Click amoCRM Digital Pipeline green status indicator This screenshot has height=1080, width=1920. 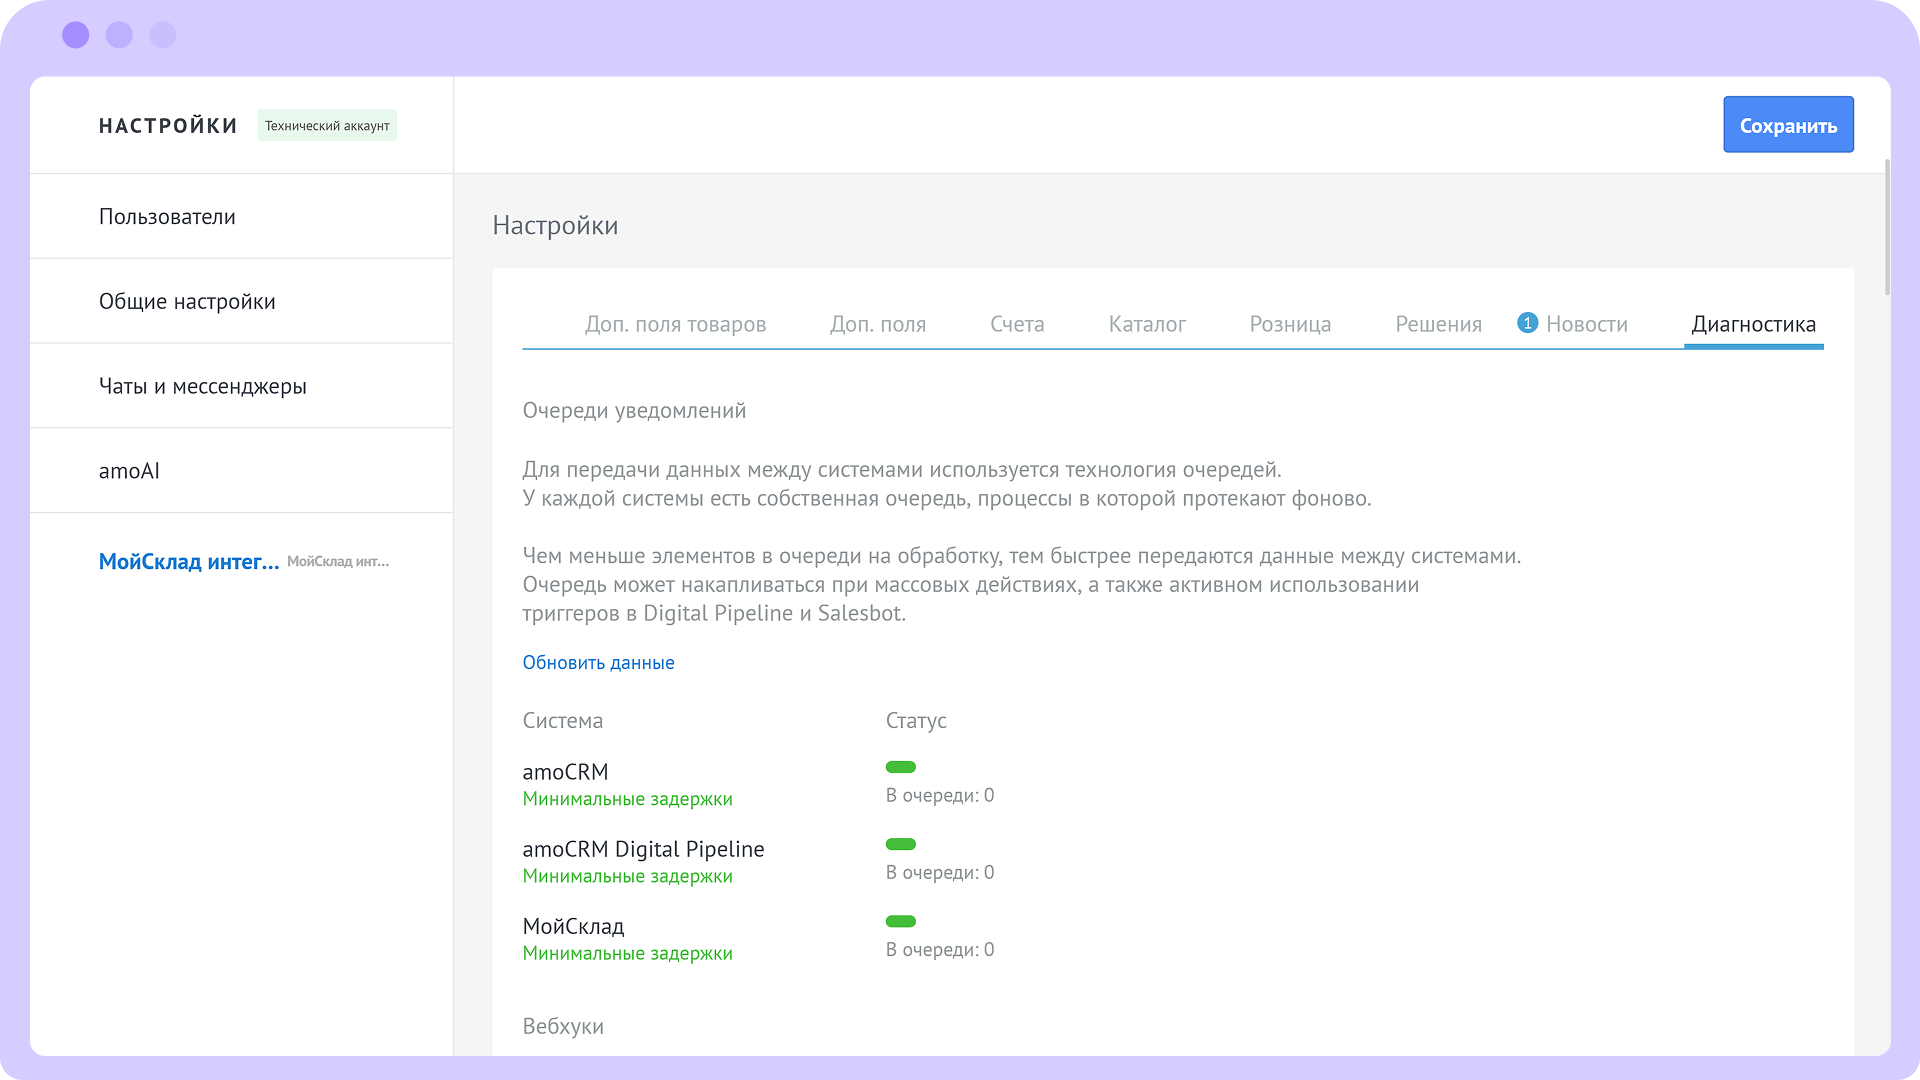click(x=900, y=844)
